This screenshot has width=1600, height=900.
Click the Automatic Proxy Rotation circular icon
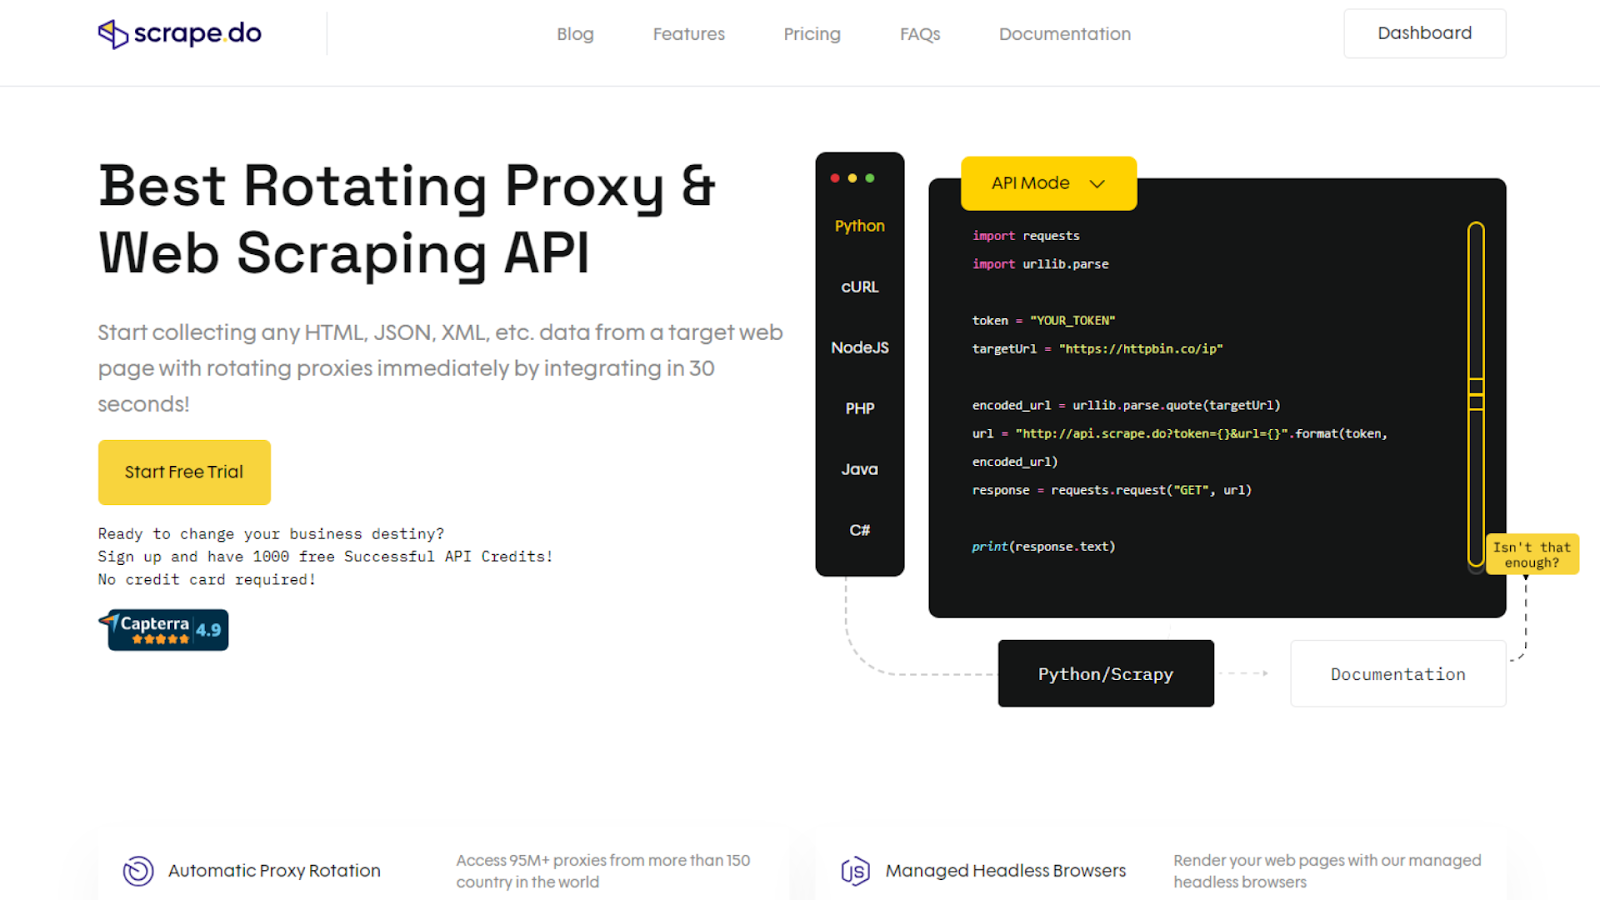tap(137, 870)
